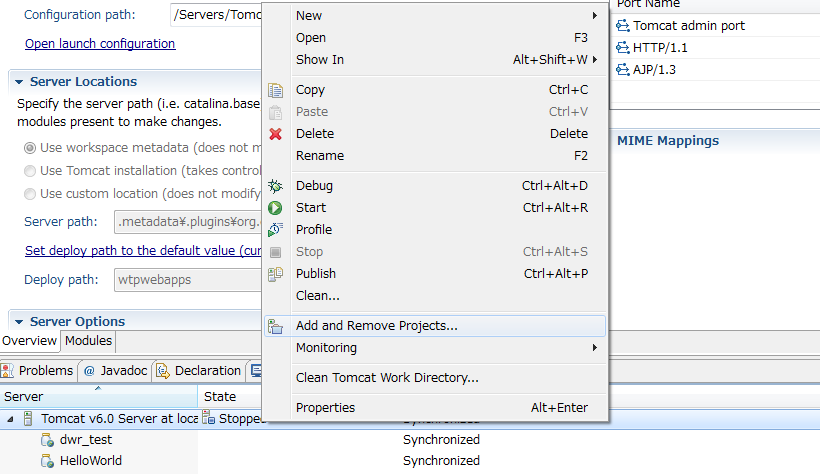
Task: Click the Problems view icon
Action: [7, 371]
